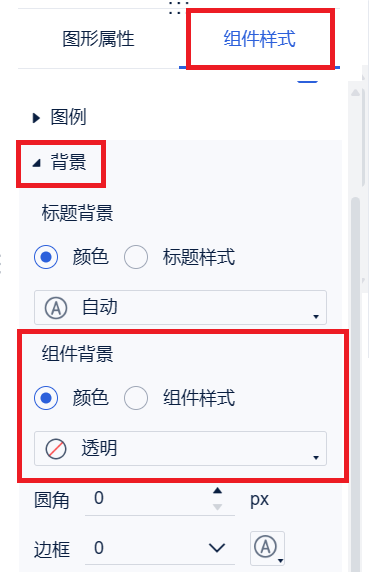Expand the 图例 section arrow

pos(36,118)
